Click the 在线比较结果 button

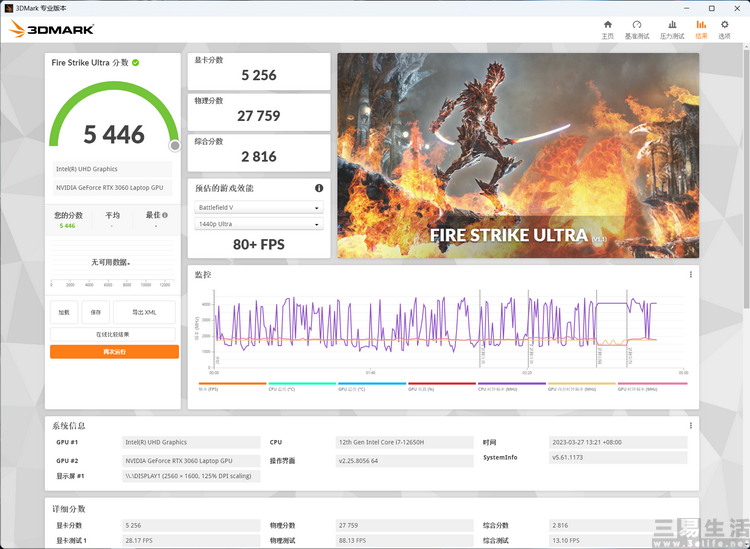[113, 334]
